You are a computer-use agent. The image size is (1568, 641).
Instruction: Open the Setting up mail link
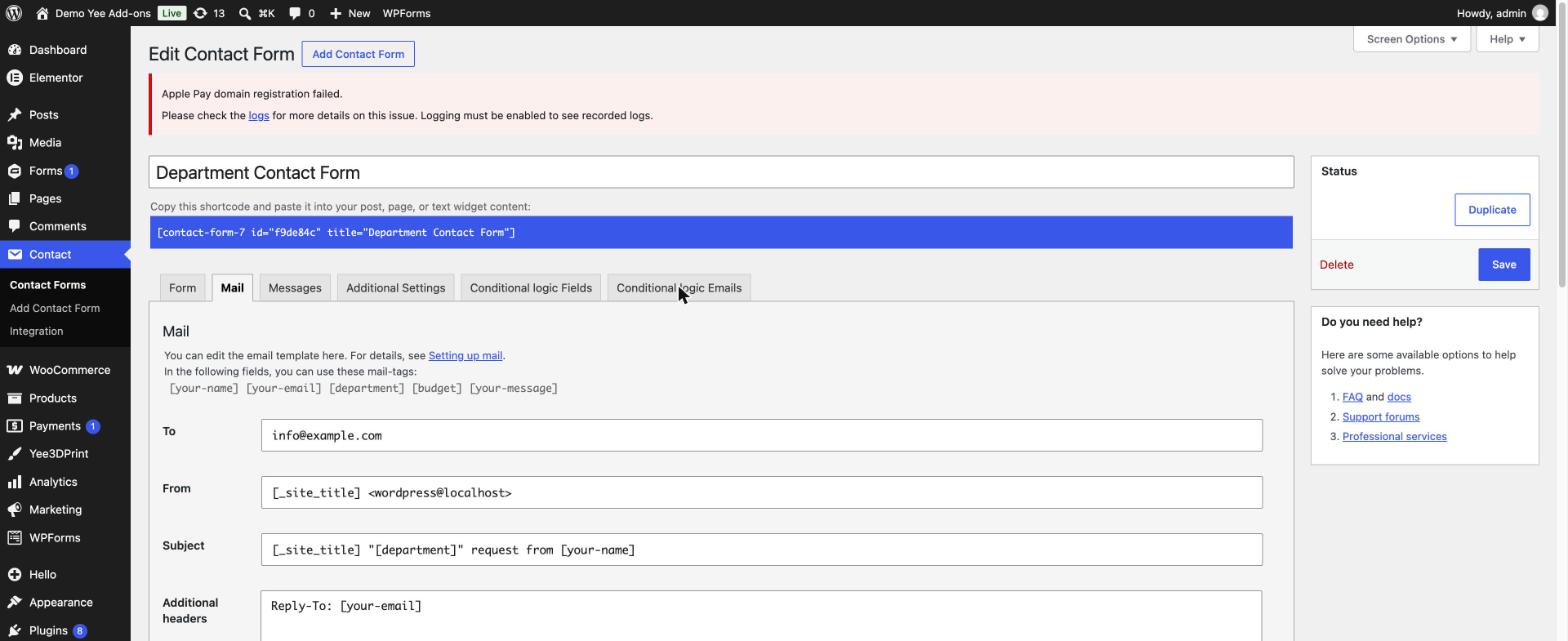point(465,356)
